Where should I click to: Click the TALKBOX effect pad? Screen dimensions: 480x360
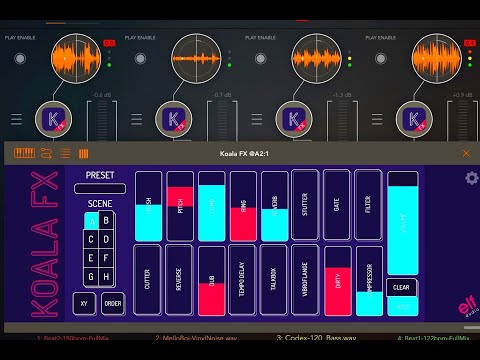coord(273,279)
